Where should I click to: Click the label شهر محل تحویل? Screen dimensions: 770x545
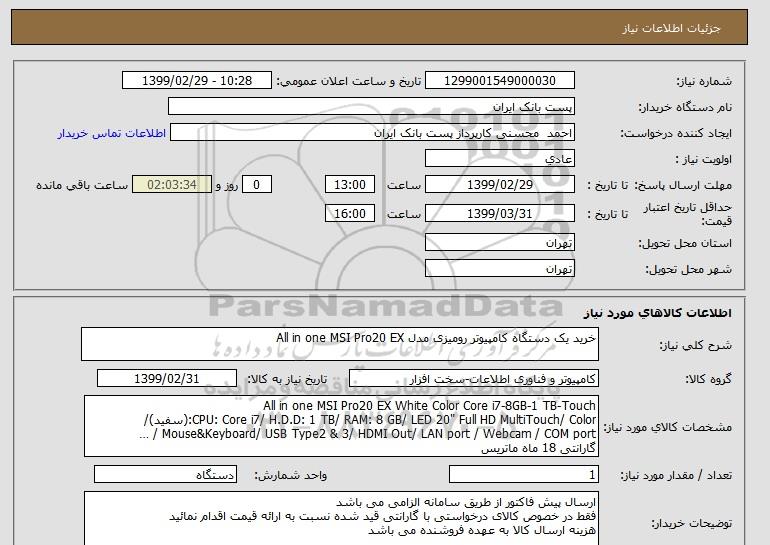688,270
